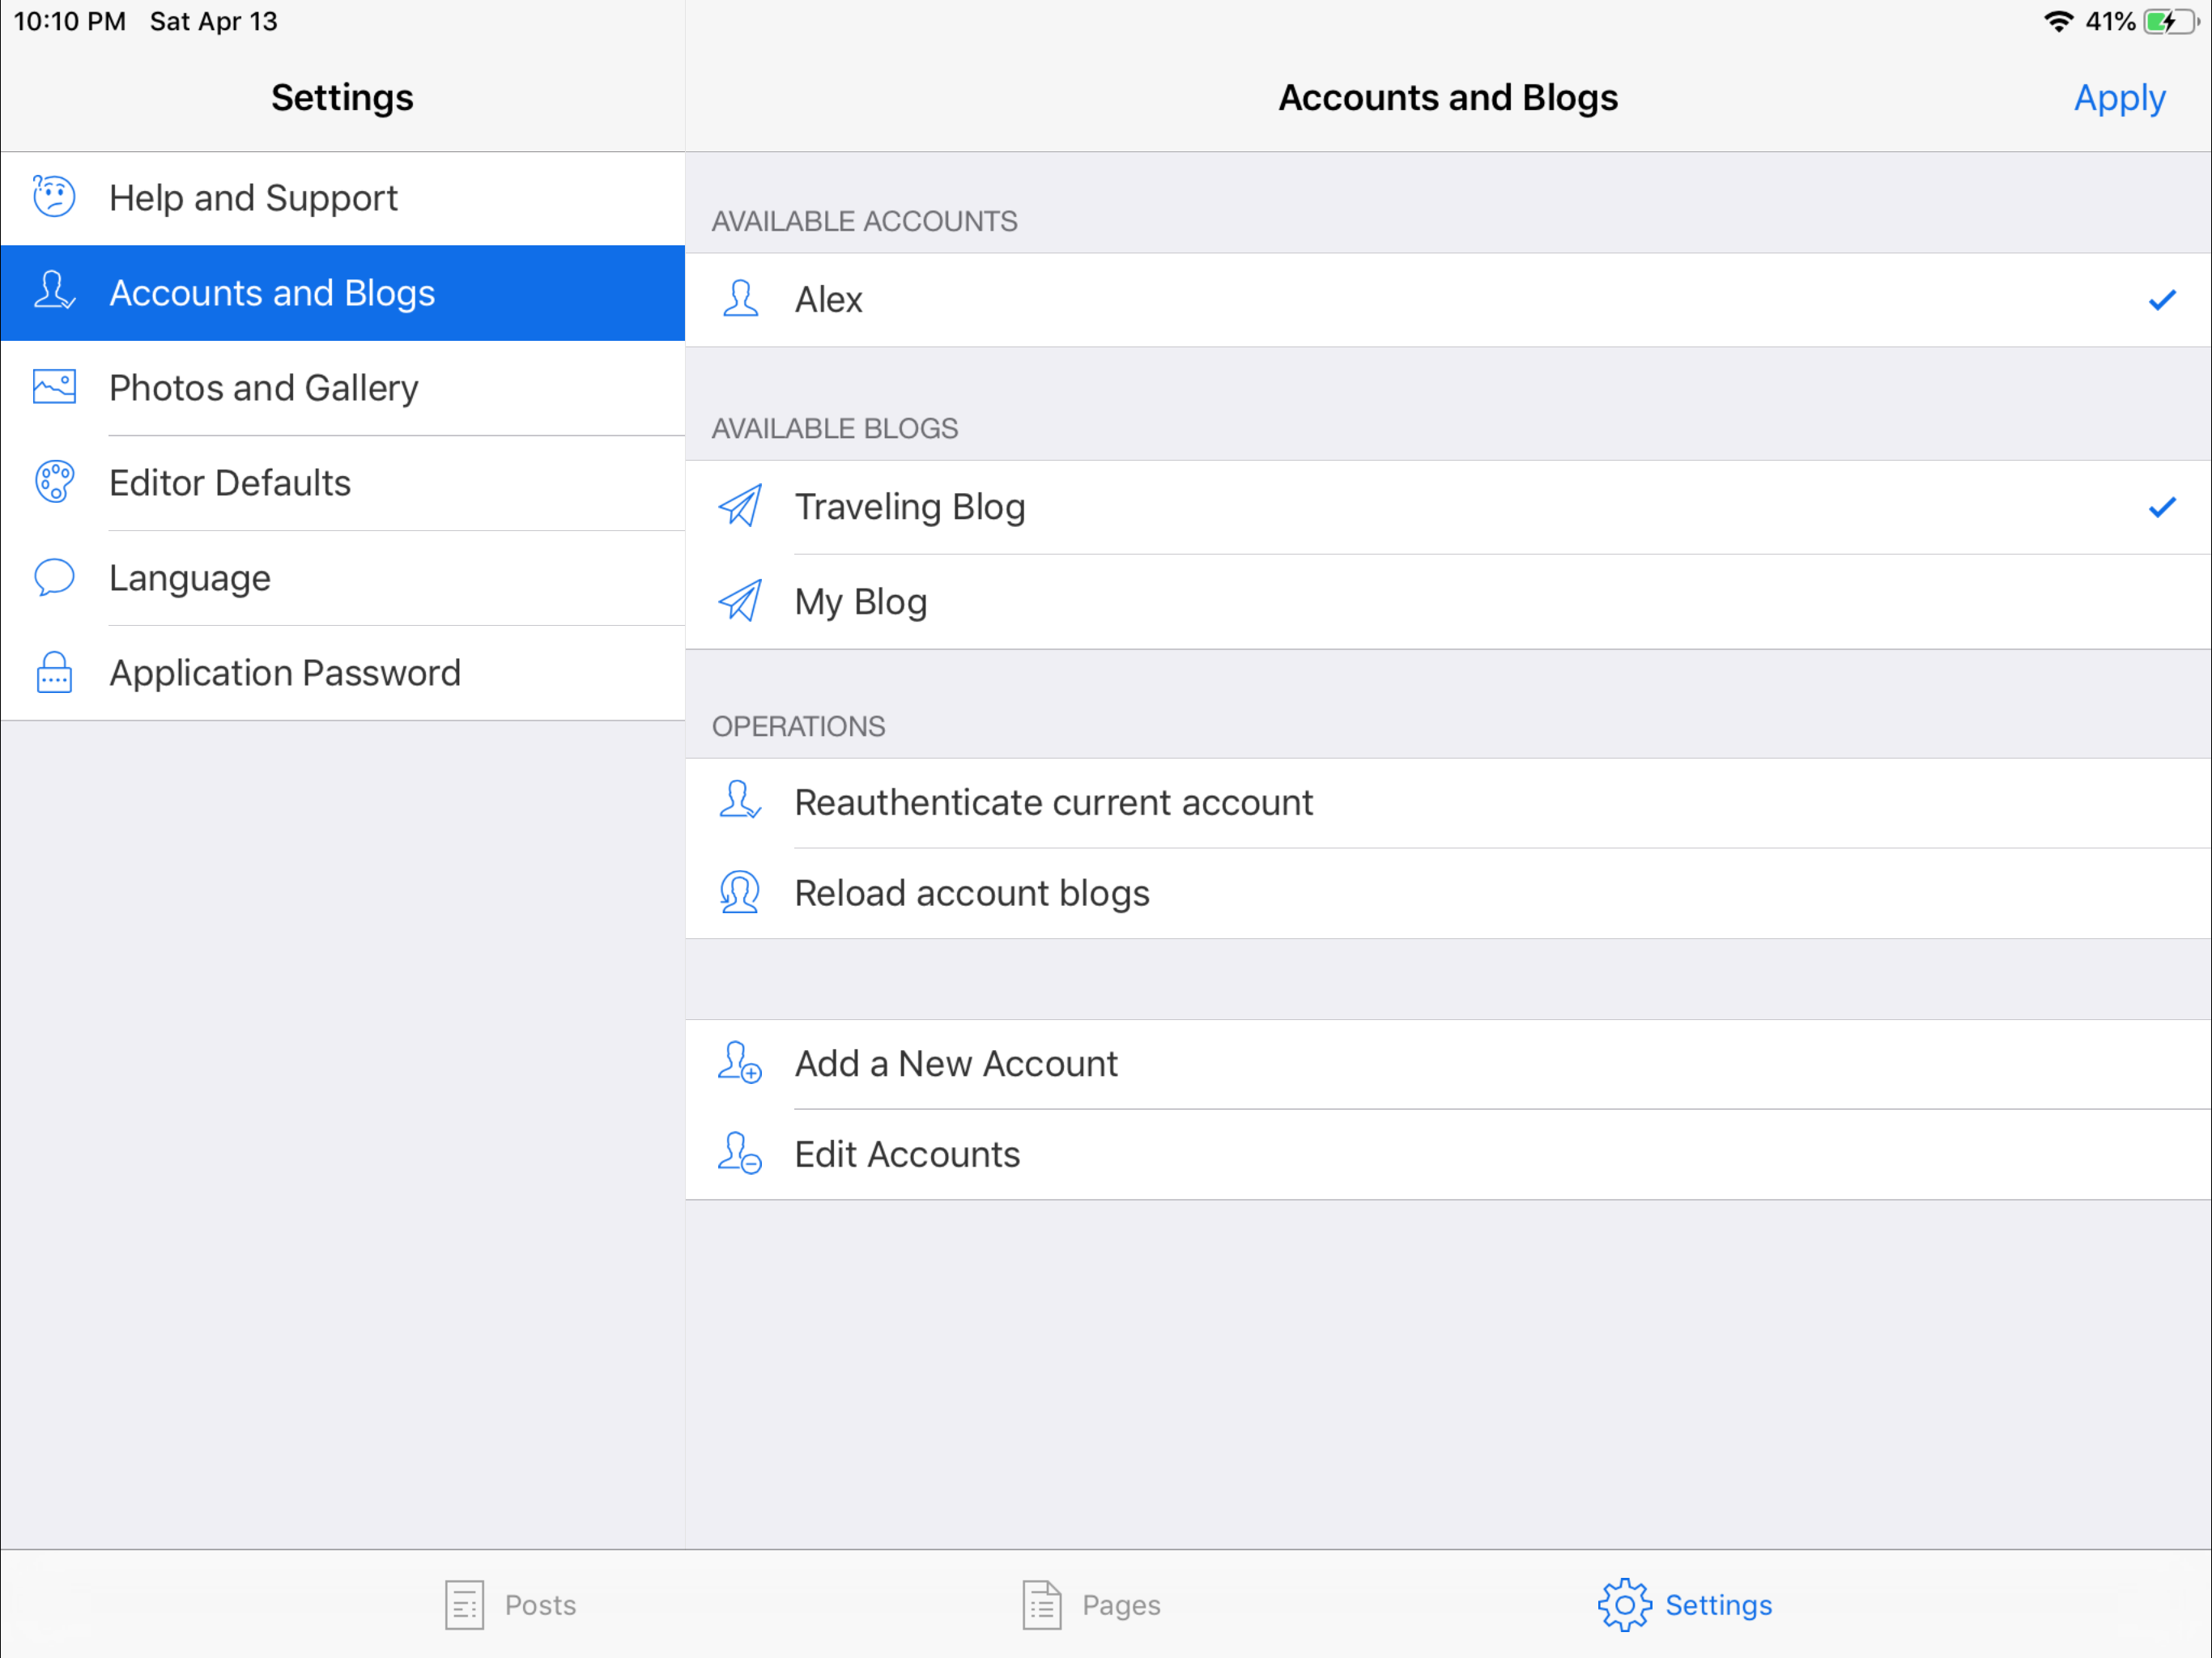
Task: Select the Alex account checkmark
Action: click(2162, 300)
